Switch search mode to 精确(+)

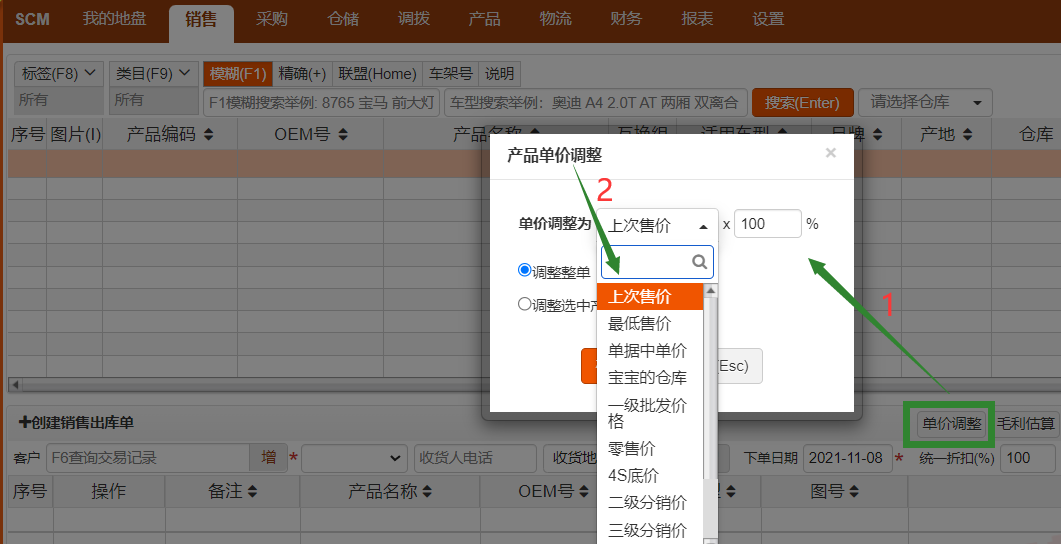coord(302,74)
